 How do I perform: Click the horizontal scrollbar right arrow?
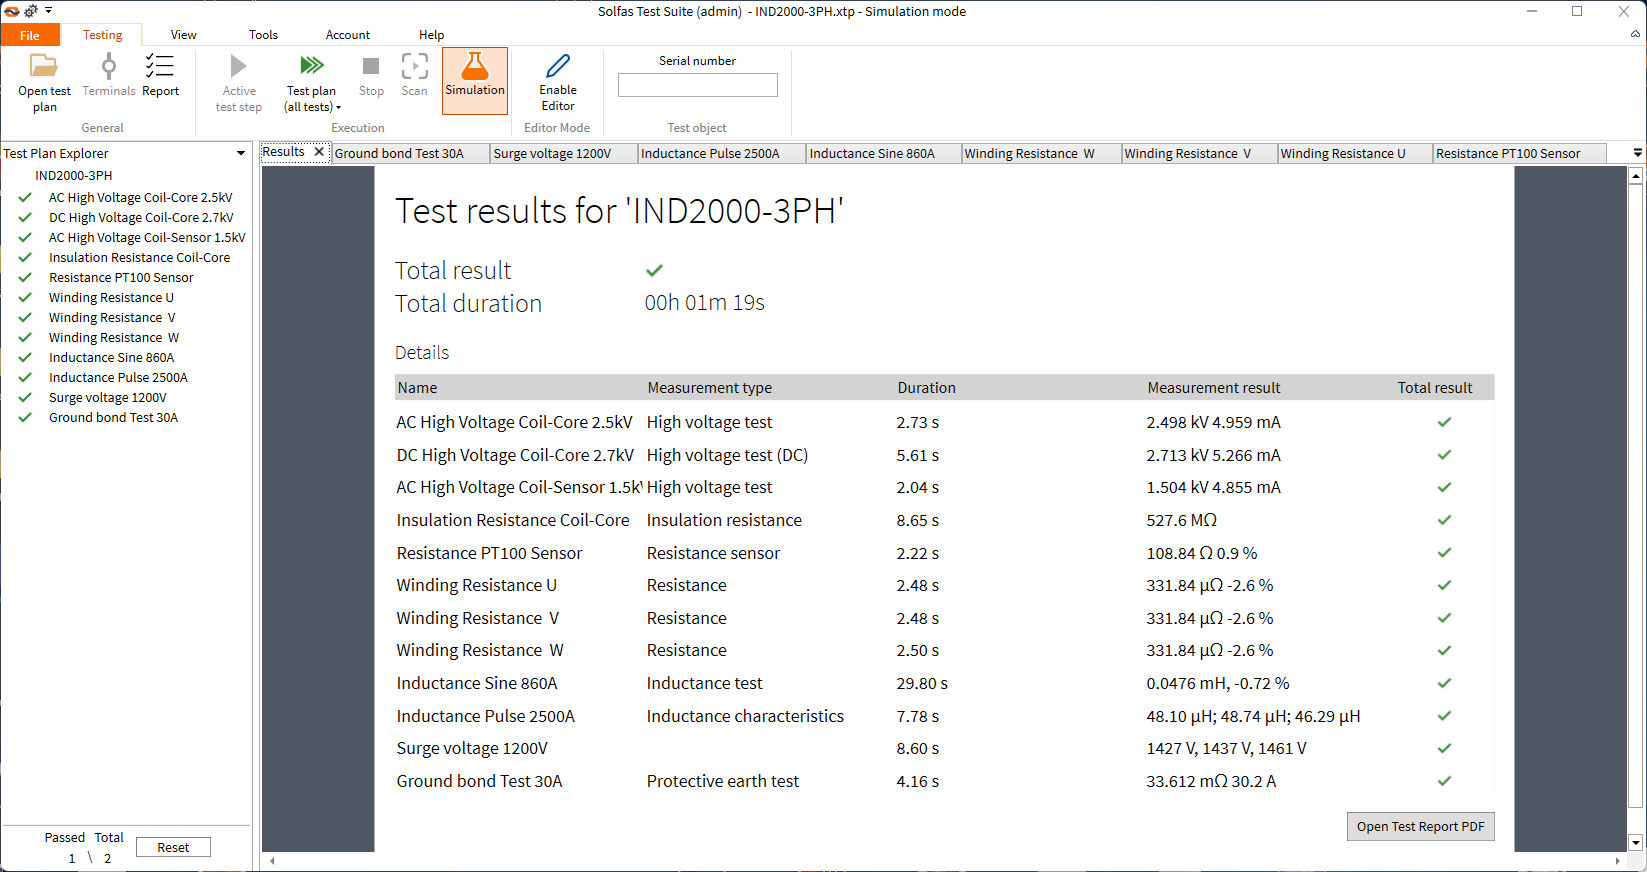point(1618,860)
